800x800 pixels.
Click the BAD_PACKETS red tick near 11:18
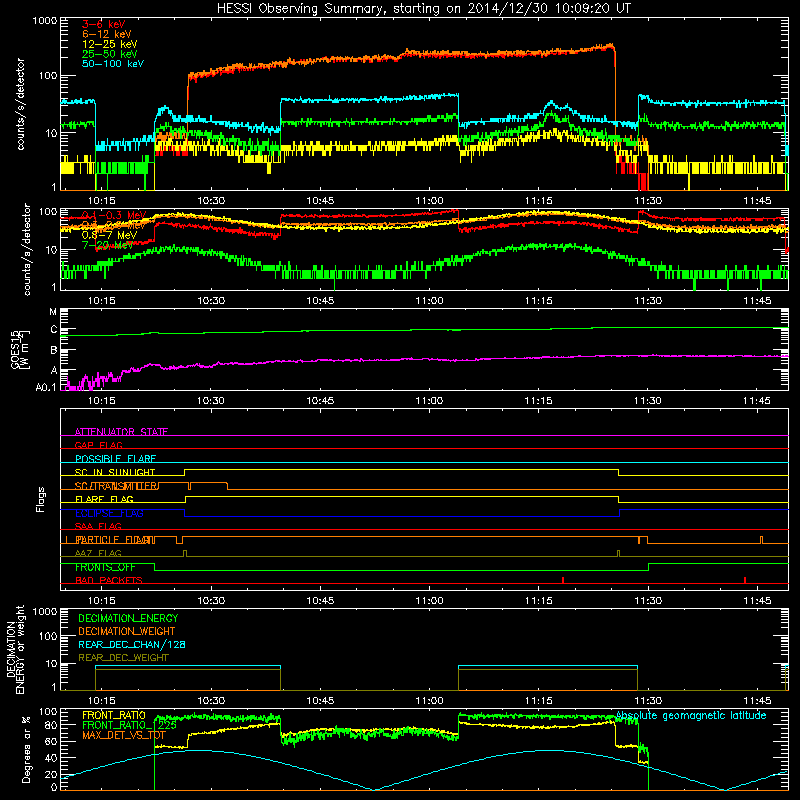pos(563,580)
